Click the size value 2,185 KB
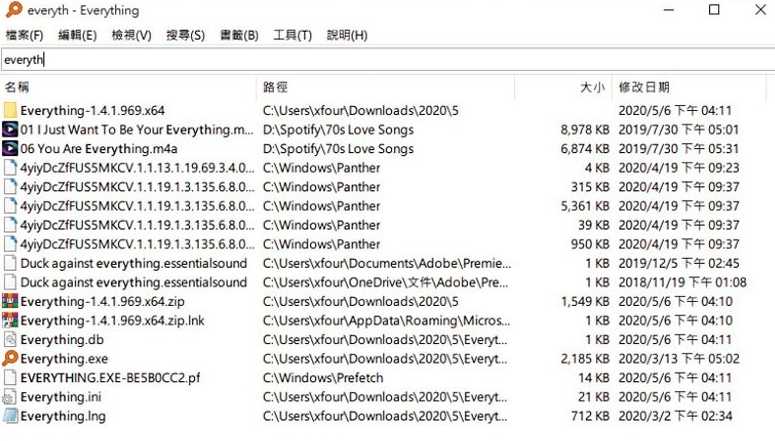This screenshot has height=441, width=775. coord(585,358)
